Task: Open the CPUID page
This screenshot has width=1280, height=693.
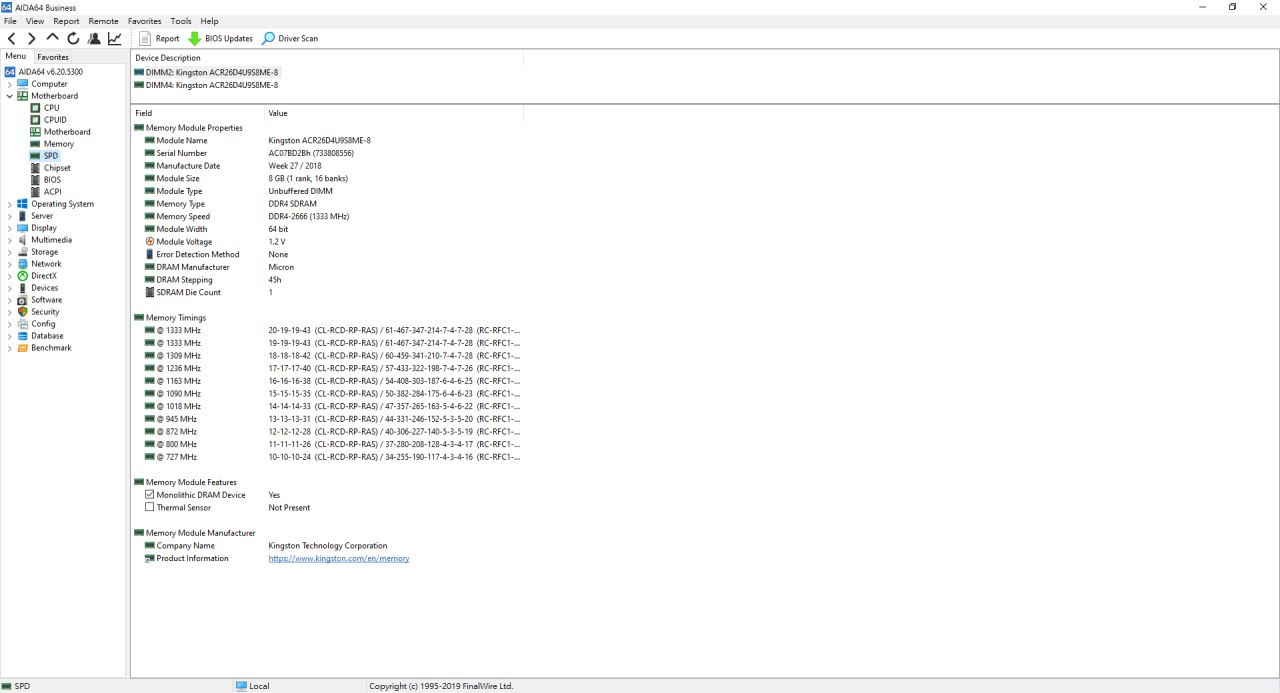Action: click(x=55, y=120)
